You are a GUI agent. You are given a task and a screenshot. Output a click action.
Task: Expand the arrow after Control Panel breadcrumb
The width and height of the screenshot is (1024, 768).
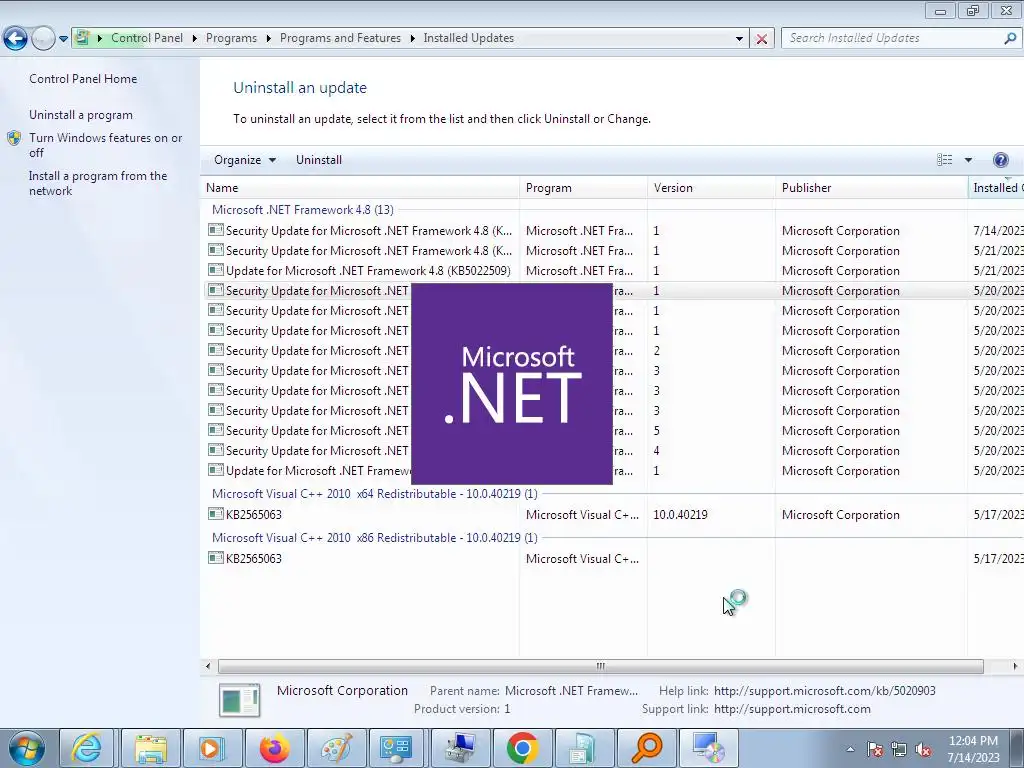(195, 39)
